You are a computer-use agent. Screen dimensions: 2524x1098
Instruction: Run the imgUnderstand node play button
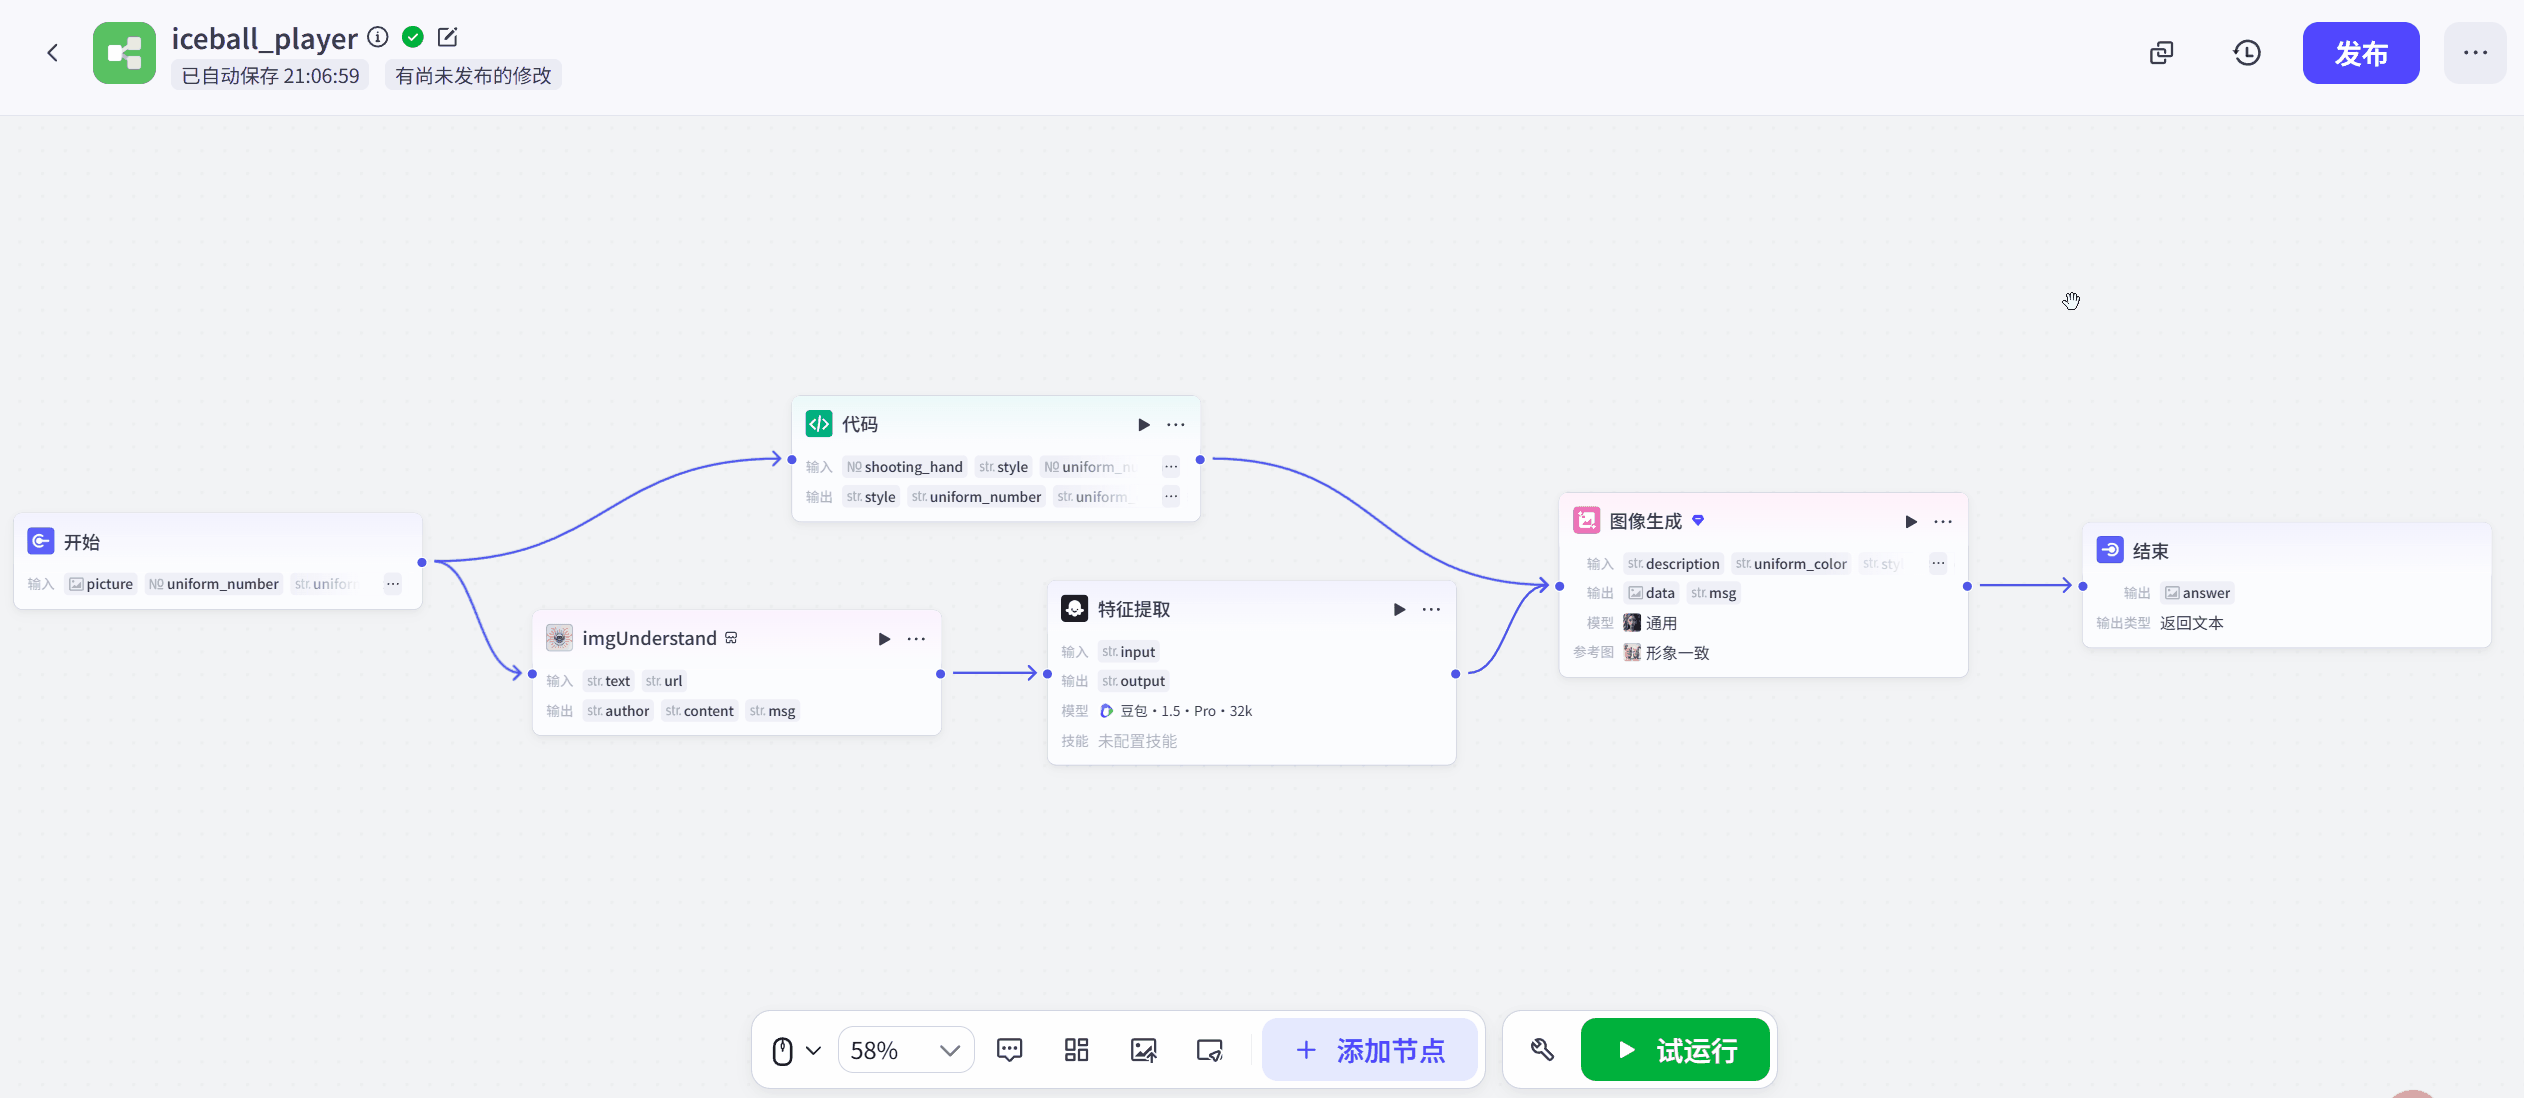coord(884,639)
